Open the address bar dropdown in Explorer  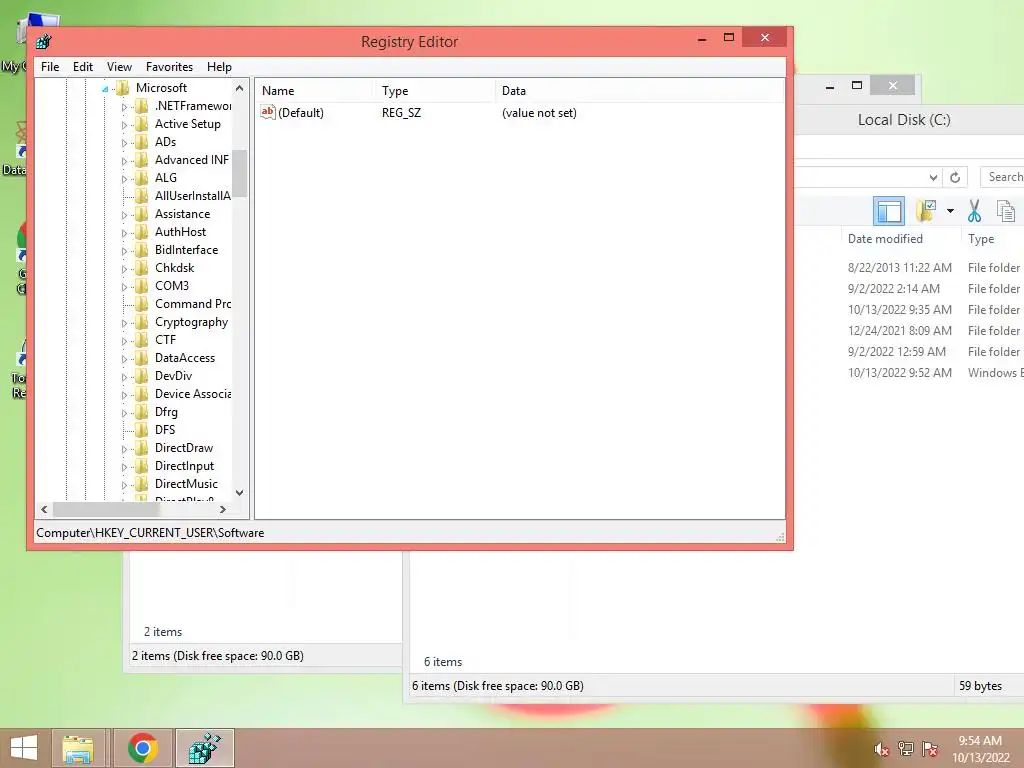pos(933,178)
